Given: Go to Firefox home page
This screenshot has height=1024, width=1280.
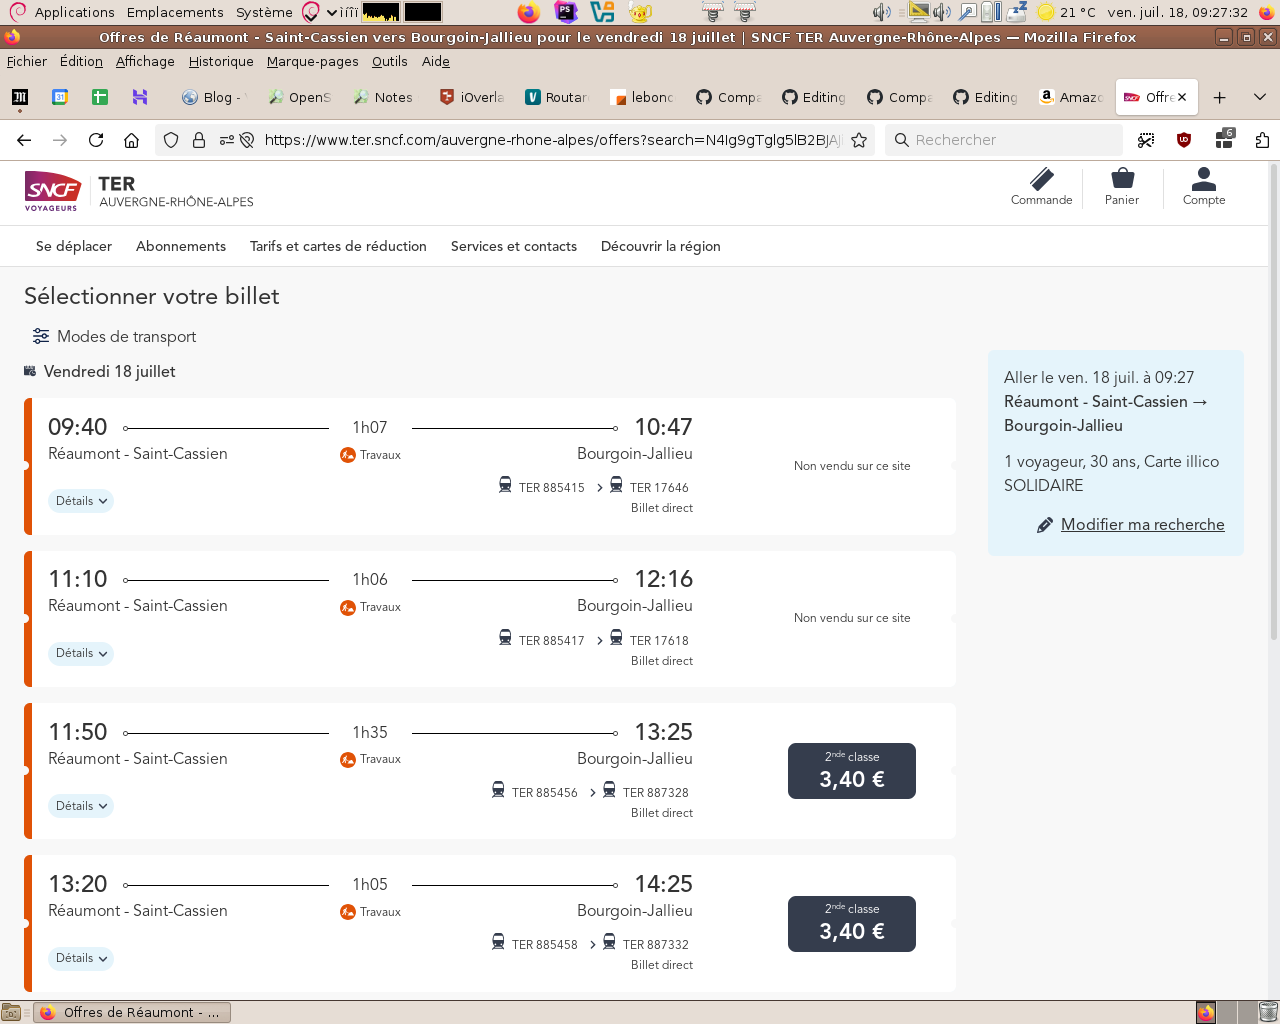Looking at the screenshot, I should pyautogui.click(x=131, y=140).
